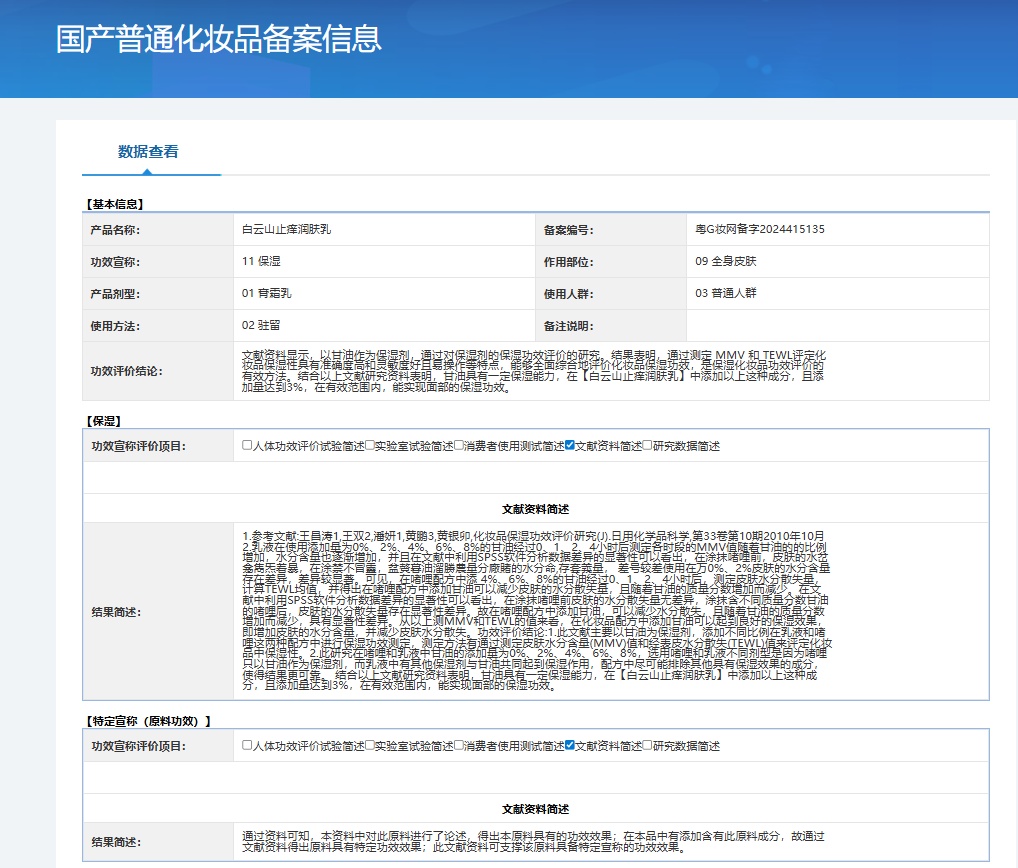
Task: Click 文献资料简述 heading in 特定宣称 section
Action: click(x=536, y=810)
